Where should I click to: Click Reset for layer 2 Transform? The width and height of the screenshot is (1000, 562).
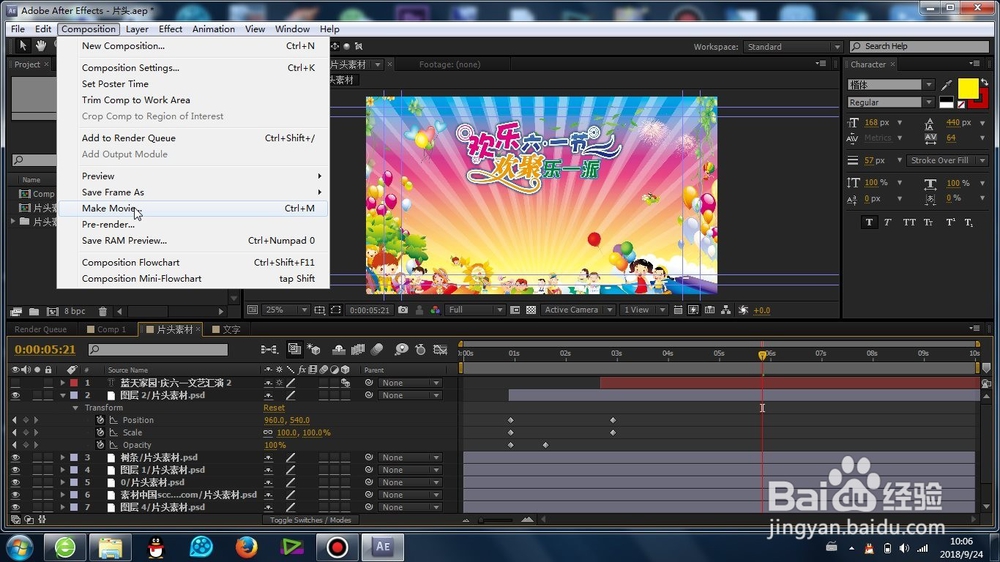point(274,408)
